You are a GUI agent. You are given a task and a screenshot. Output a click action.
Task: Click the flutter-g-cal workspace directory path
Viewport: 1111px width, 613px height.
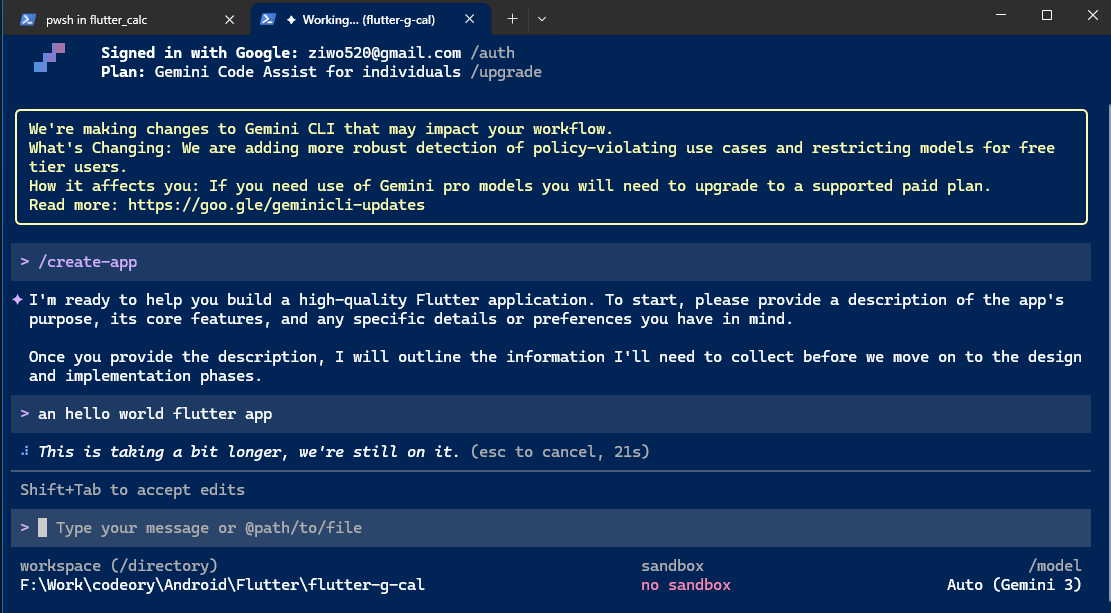point(222,585)
